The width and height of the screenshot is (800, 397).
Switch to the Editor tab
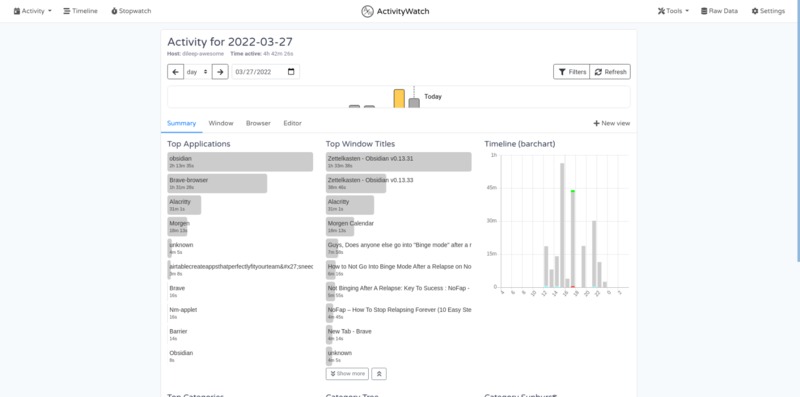(292, 123)
